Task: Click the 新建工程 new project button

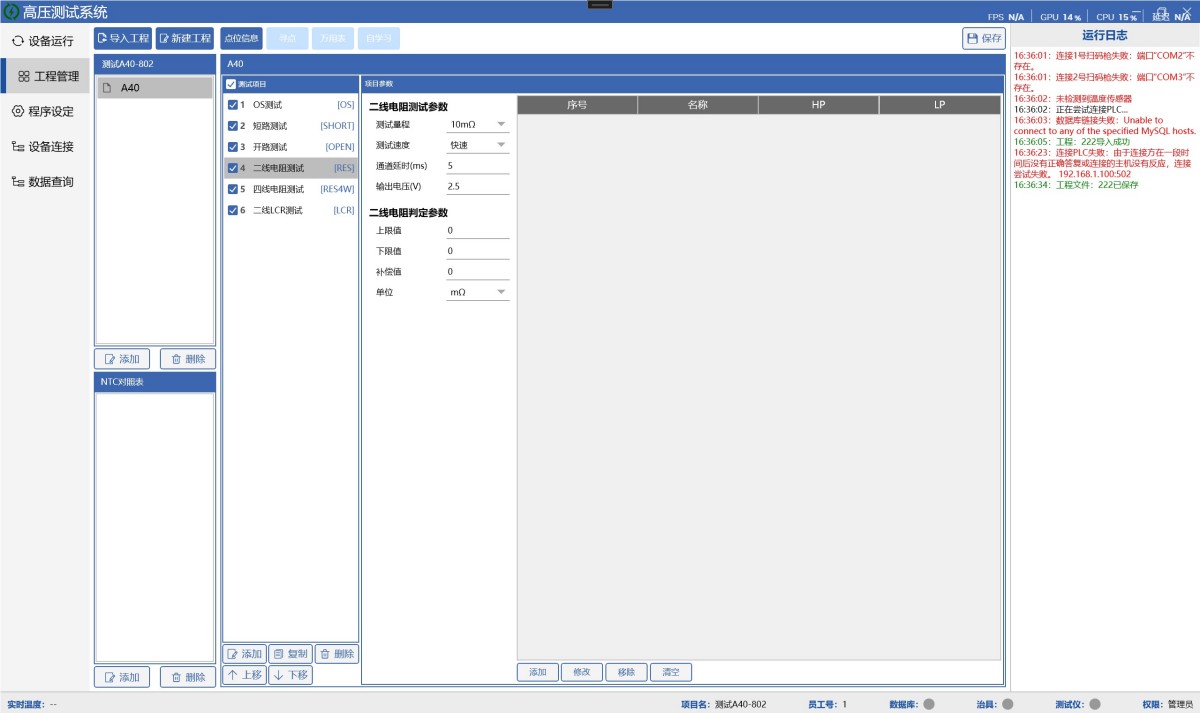Action: (x=184, y=38)
